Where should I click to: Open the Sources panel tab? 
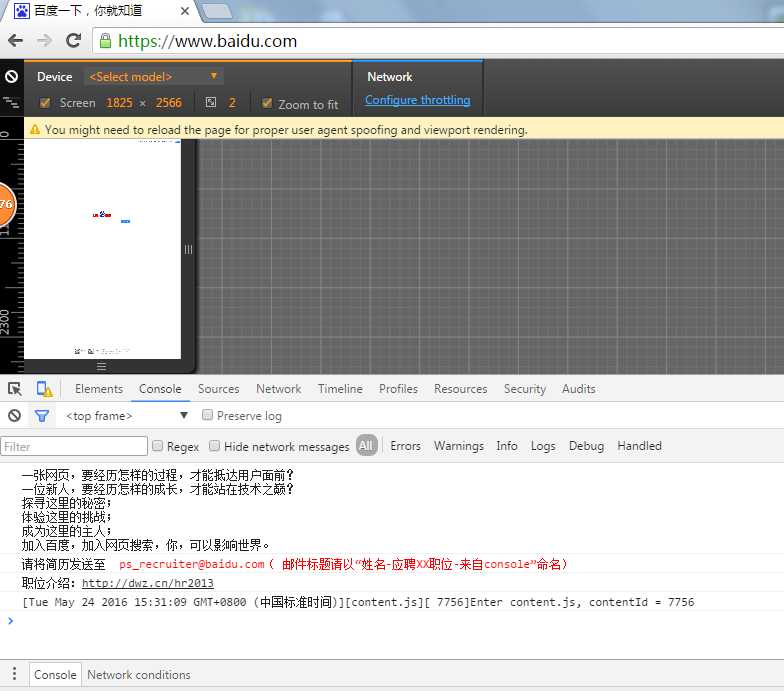tap(218, 388)
